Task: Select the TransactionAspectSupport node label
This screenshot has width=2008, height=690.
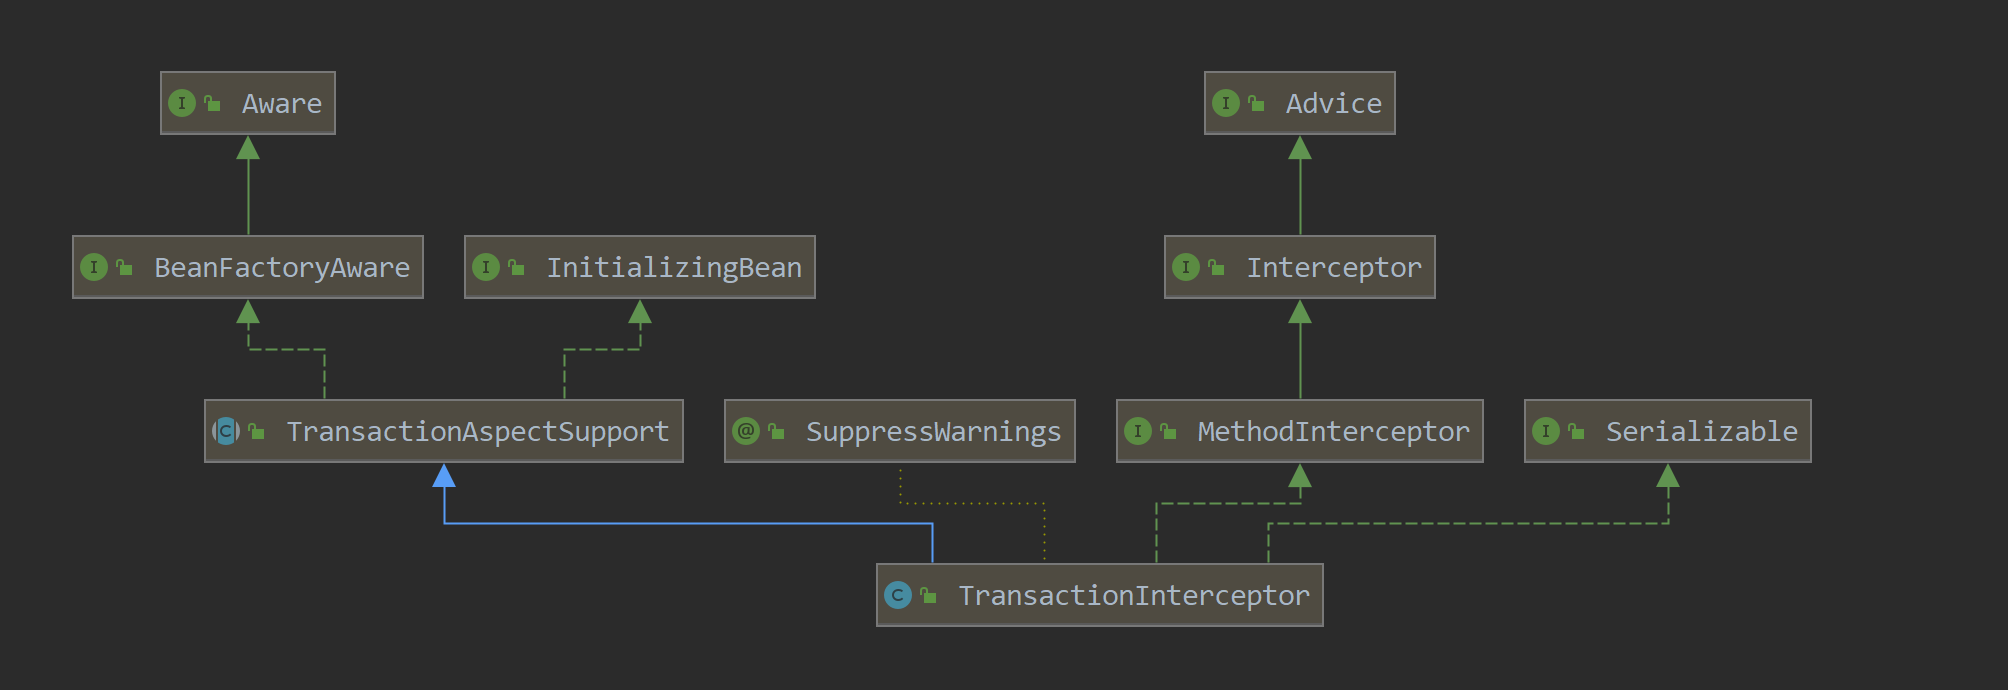Action: click(x=477, y=432)
